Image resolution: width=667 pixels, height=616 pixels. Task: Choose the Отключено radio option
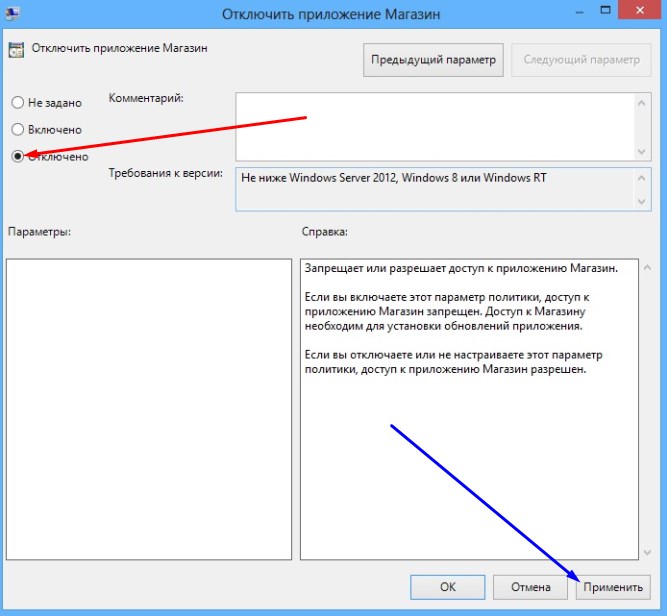point(17,156)
